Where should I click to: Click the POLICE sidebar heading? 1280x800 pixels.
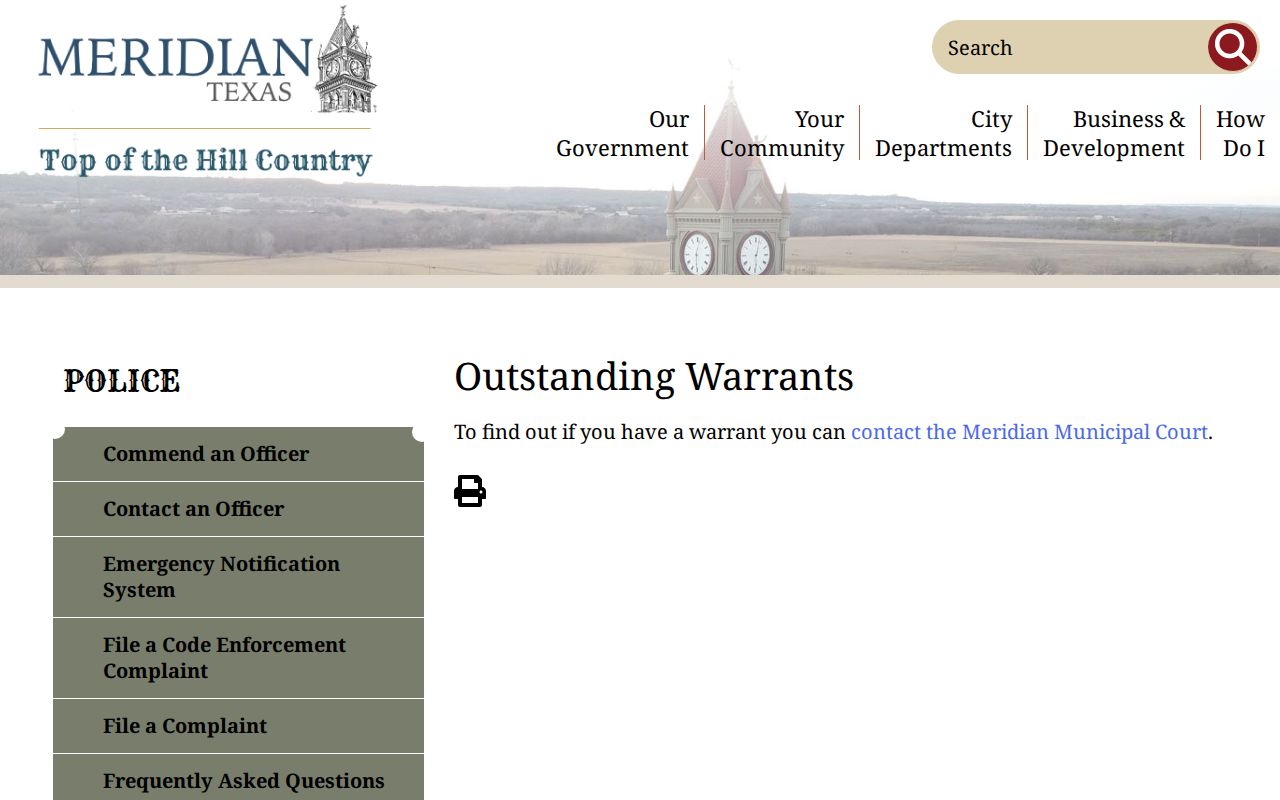[122, 381]
